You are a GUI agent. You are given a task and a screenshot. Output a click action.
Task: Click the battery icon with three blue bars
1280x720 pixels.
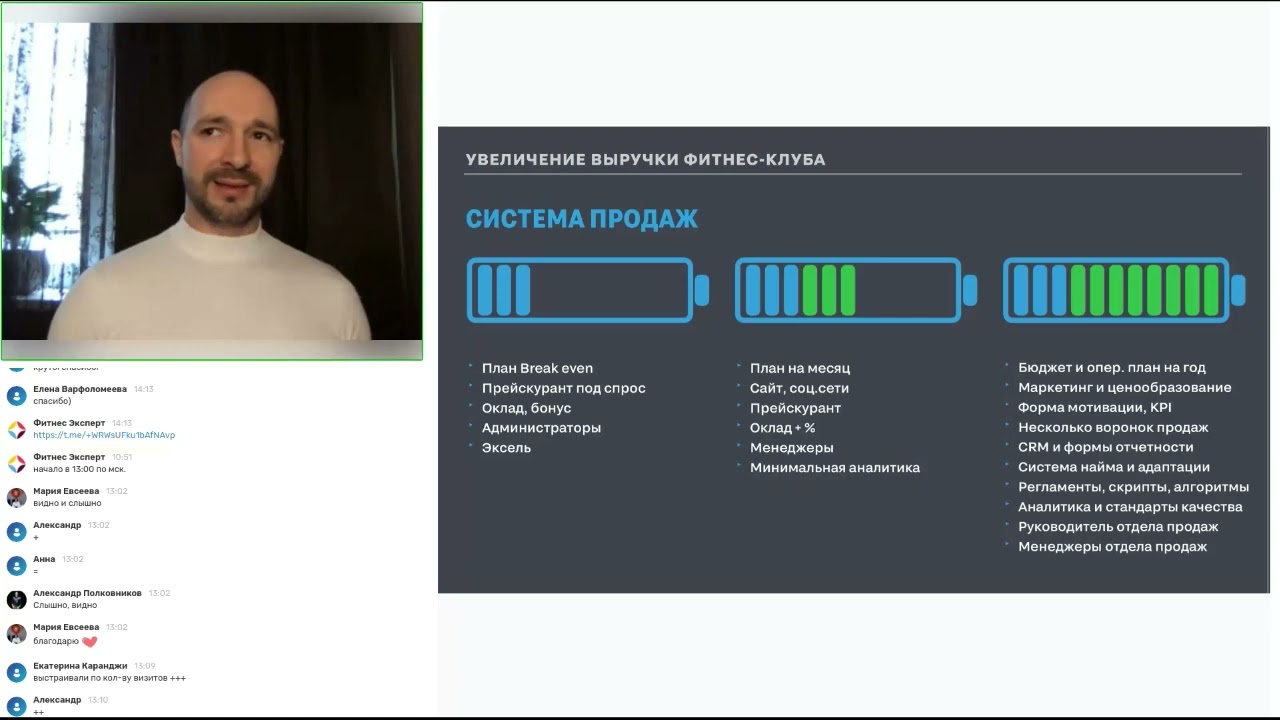pyautogui.click(x=588, y=290)
